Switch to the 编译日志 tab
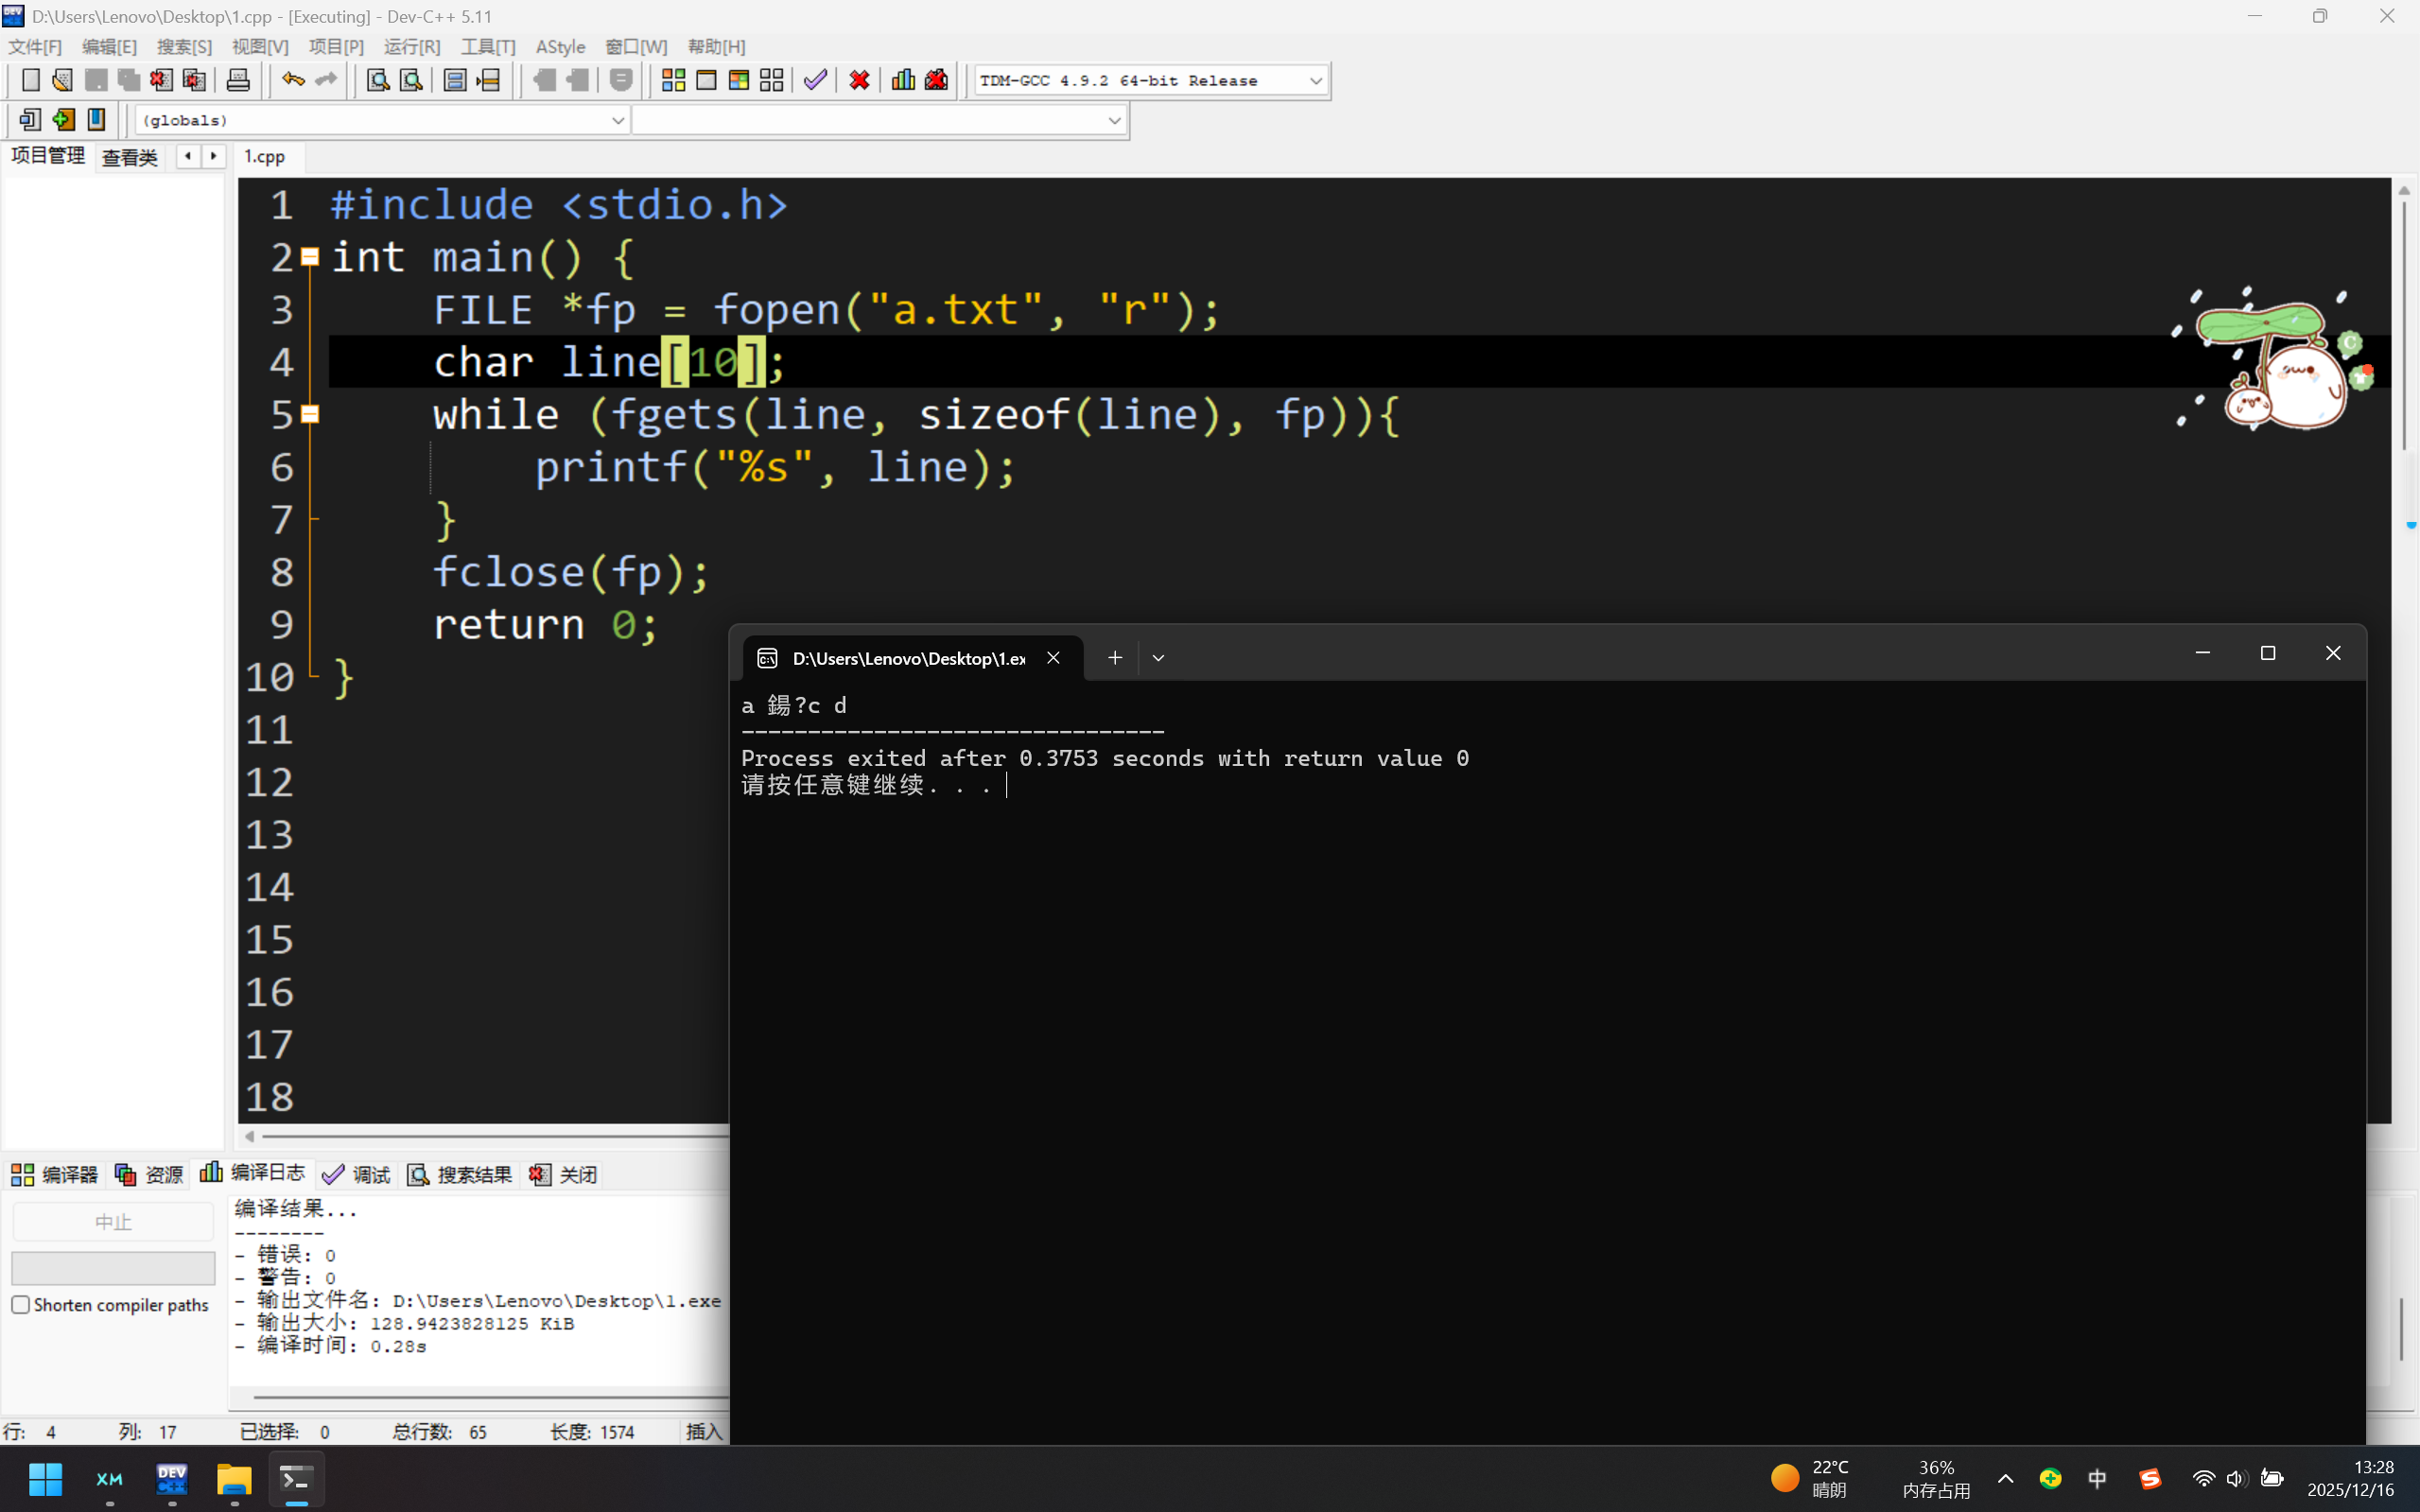The width and height of the screenshot is (2420, 1512). [253, 1173]
